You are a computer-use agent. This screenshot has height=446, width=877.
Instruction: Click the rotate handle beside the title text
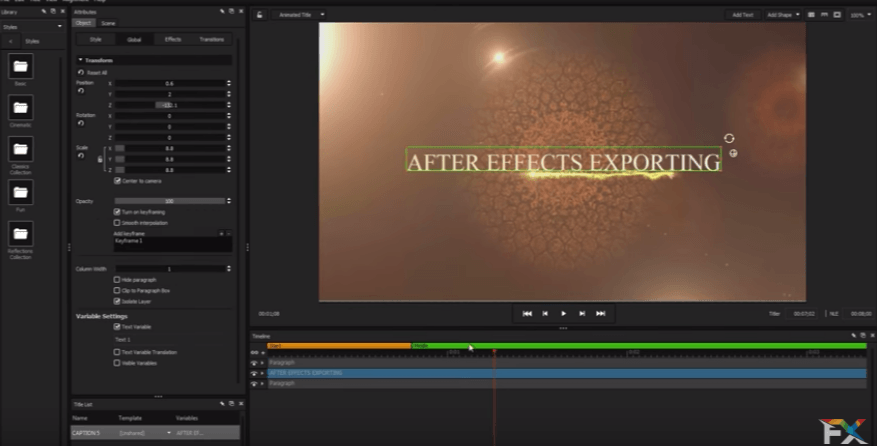(x=729, y=138)
